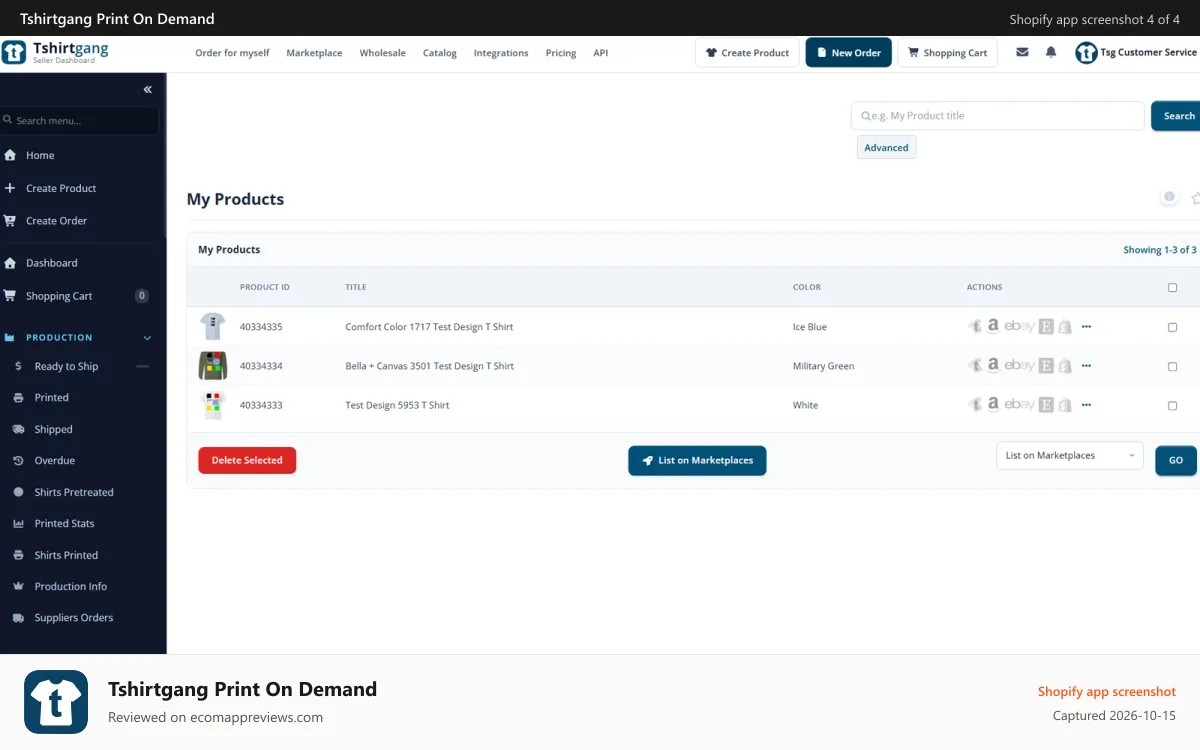Click Shopify icon in Bella + Canvas 3501 row
1200x750 pixels.
1065,366
